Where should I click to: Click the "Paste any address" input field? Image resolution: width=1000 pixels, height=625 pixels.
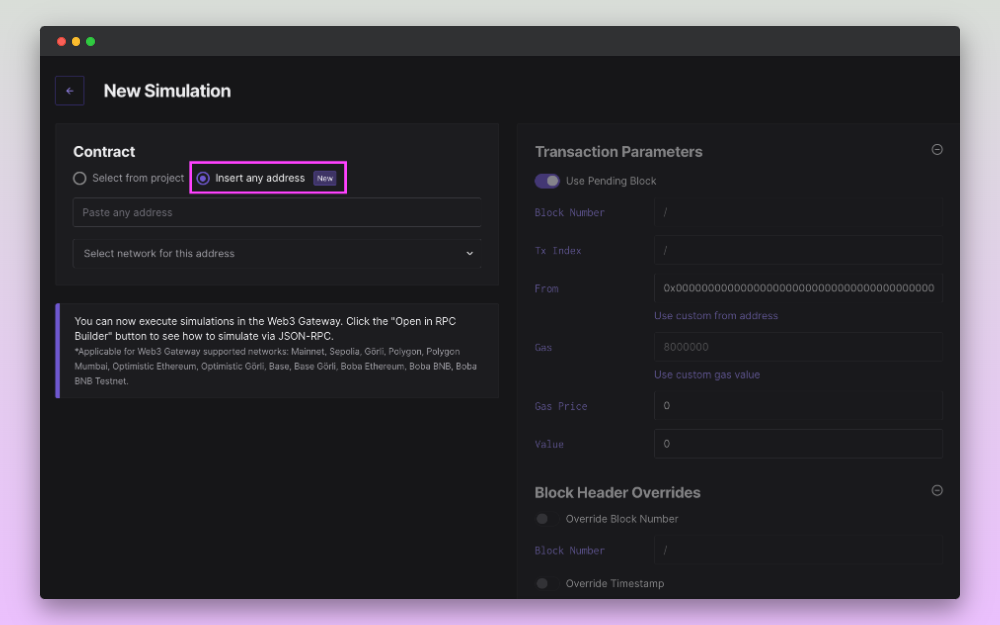(x=277, y=212)
